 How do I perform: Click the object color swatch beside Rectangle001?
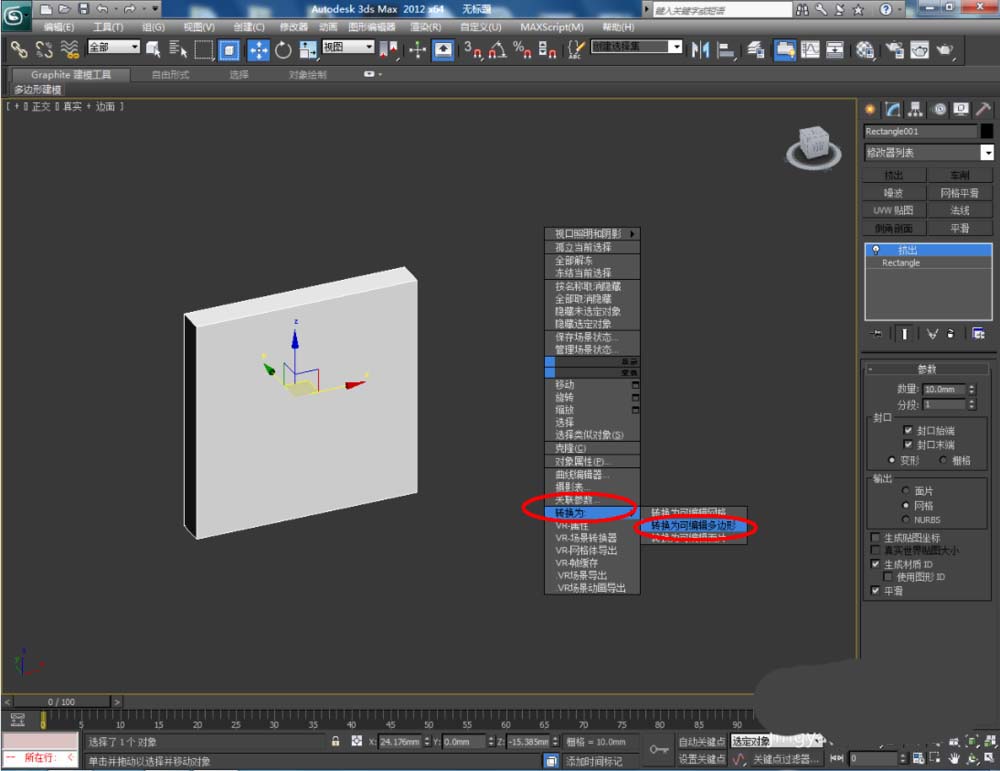tap(987, 131)
